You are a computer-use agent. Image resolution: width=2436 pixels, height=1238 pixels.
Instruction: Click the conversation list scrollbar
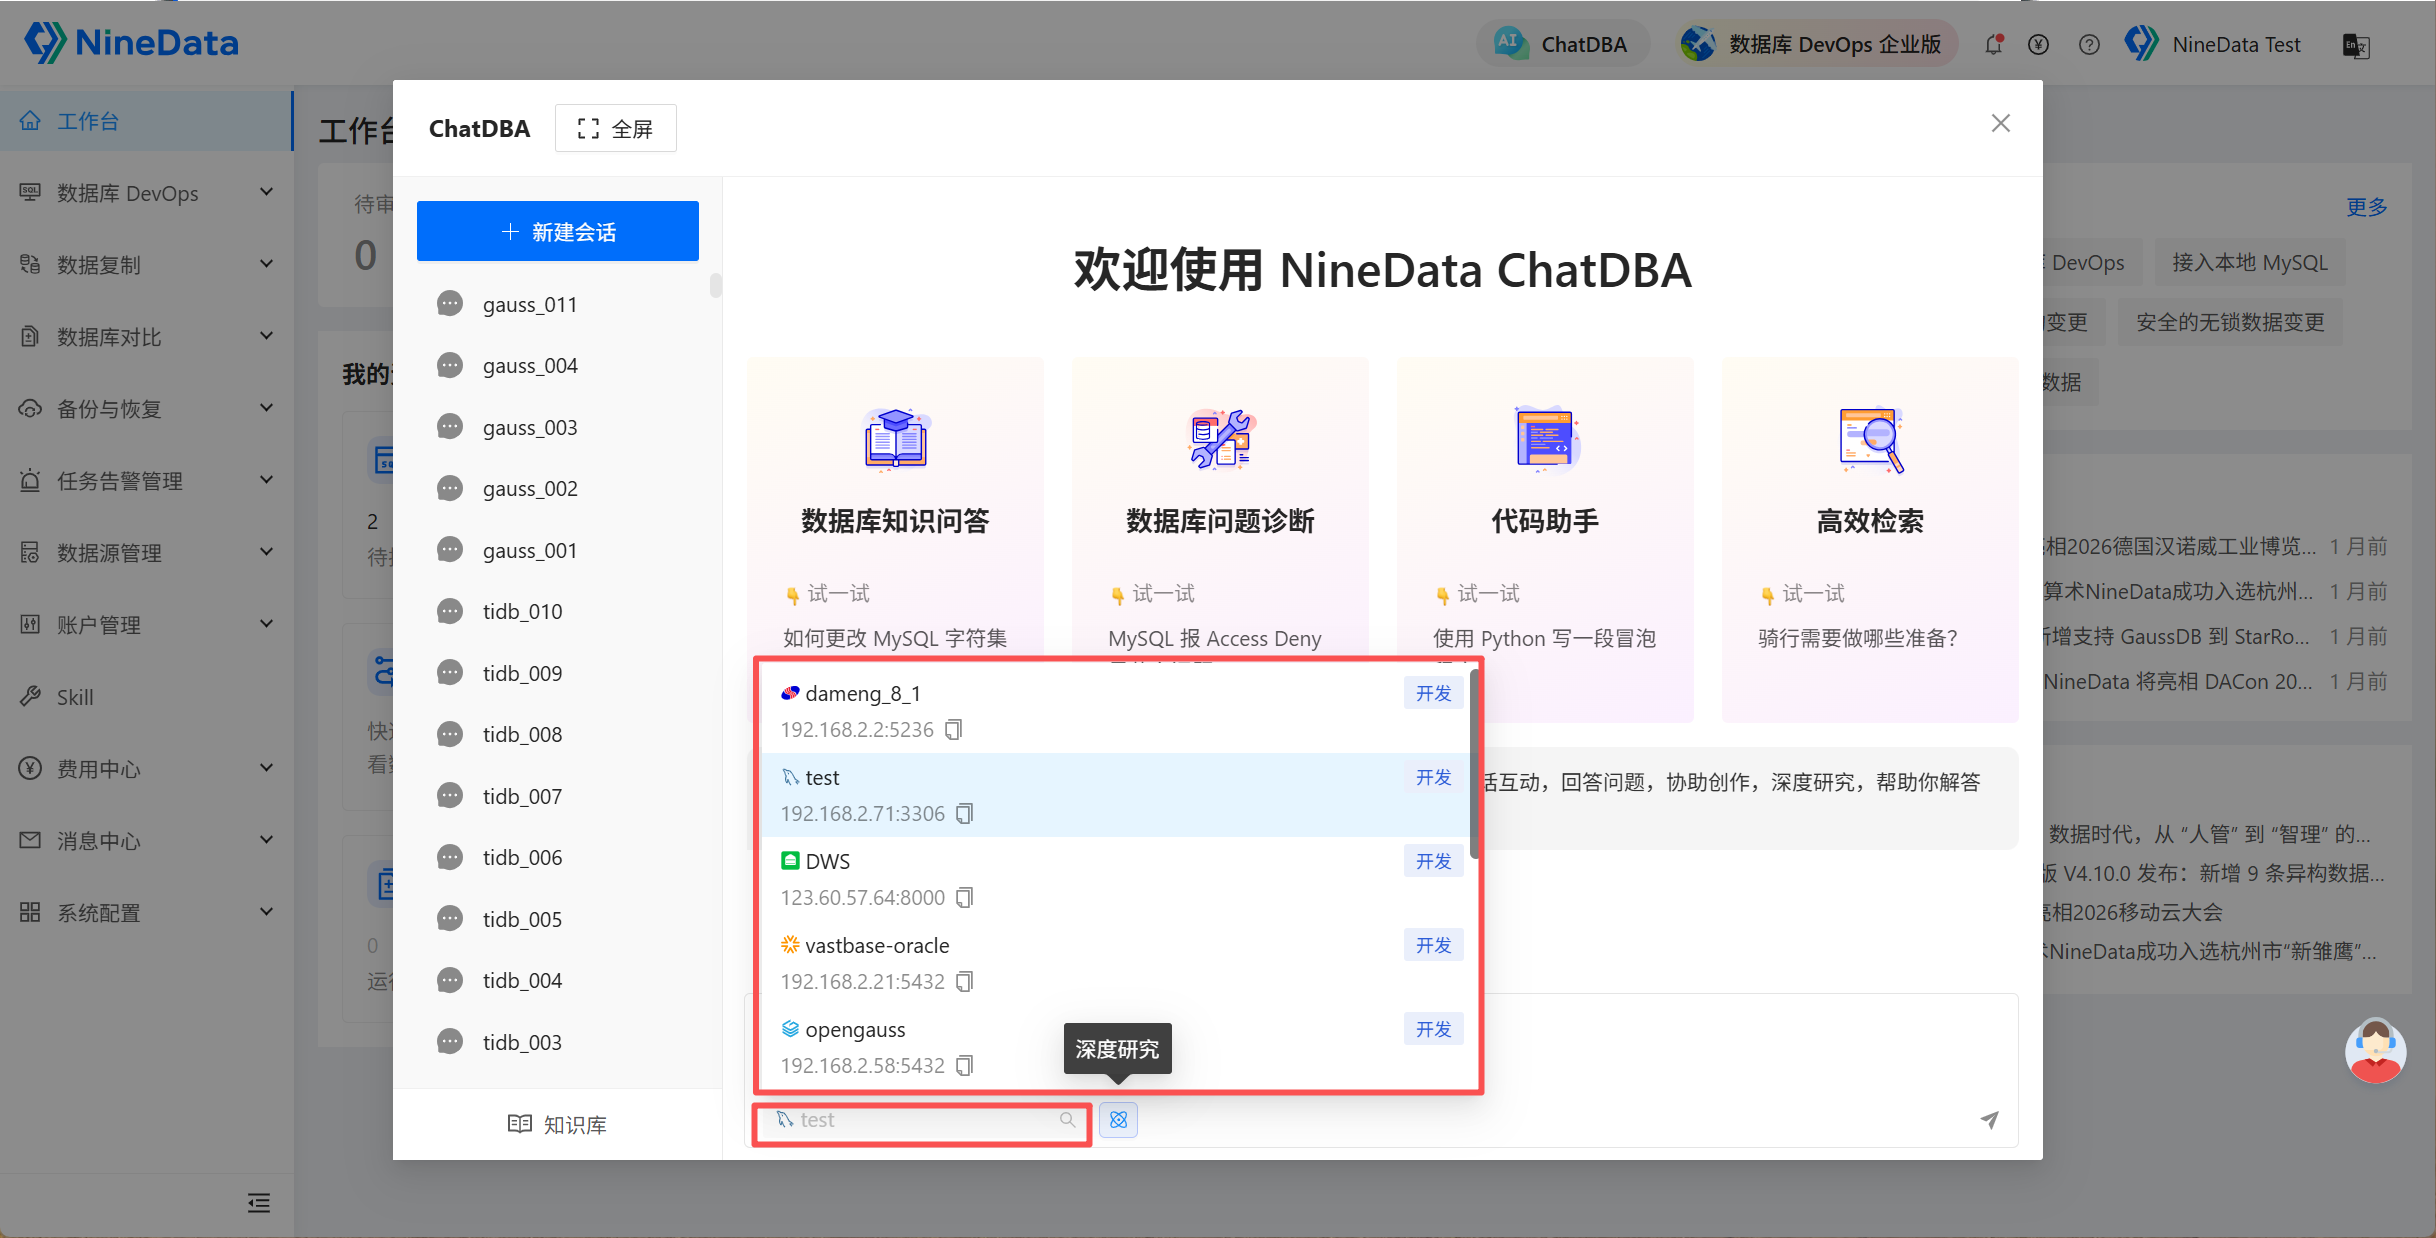pos(715,285)
